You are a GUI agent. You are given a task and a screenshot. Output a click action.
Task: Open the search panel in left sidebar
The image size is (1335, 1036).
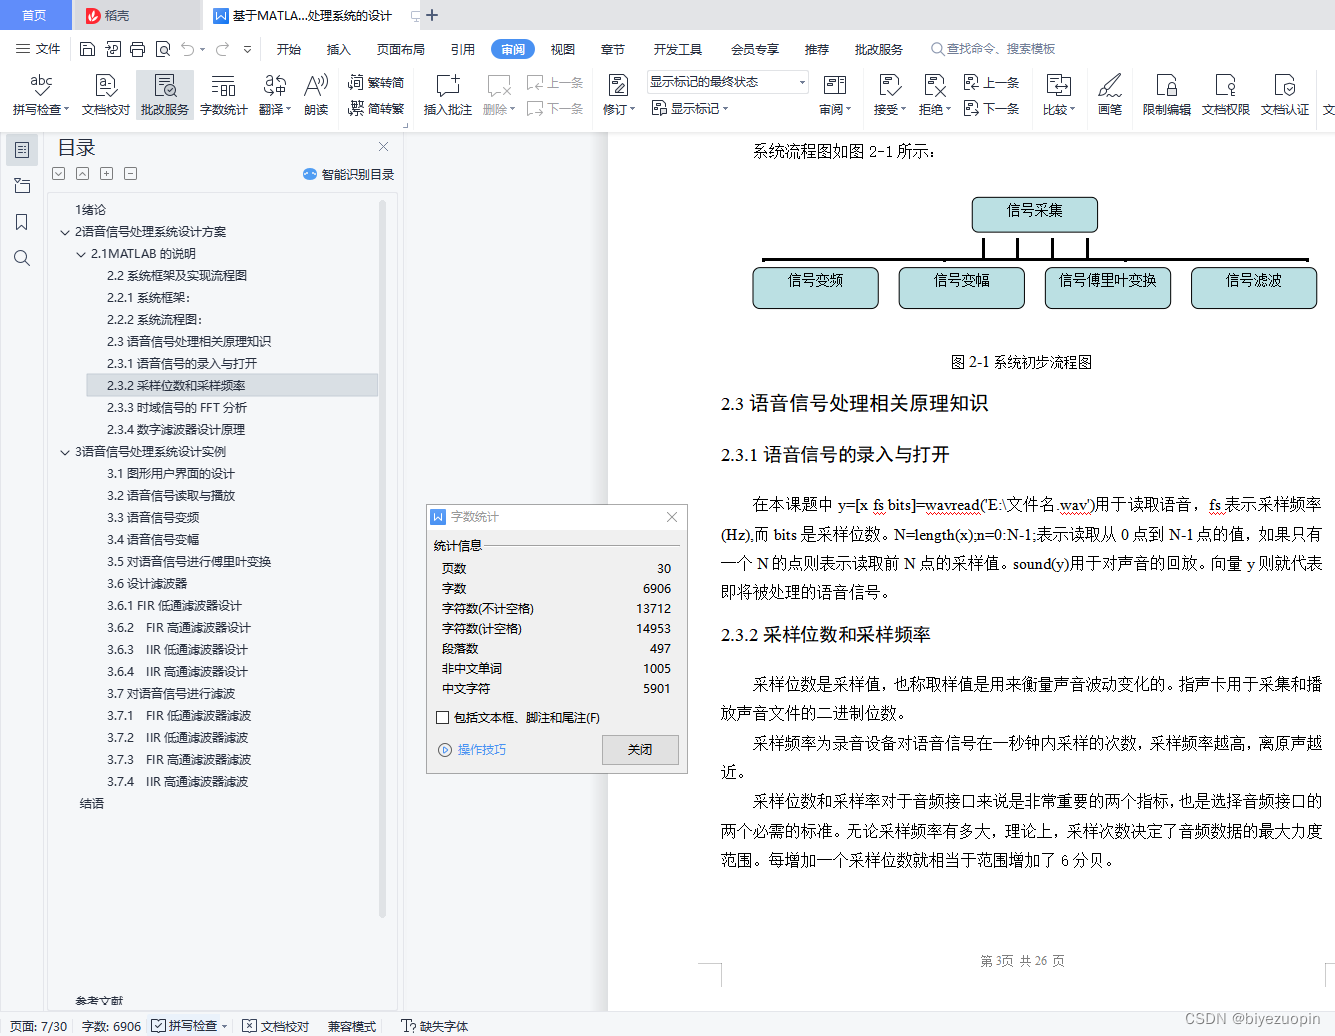tap(22, 258)
